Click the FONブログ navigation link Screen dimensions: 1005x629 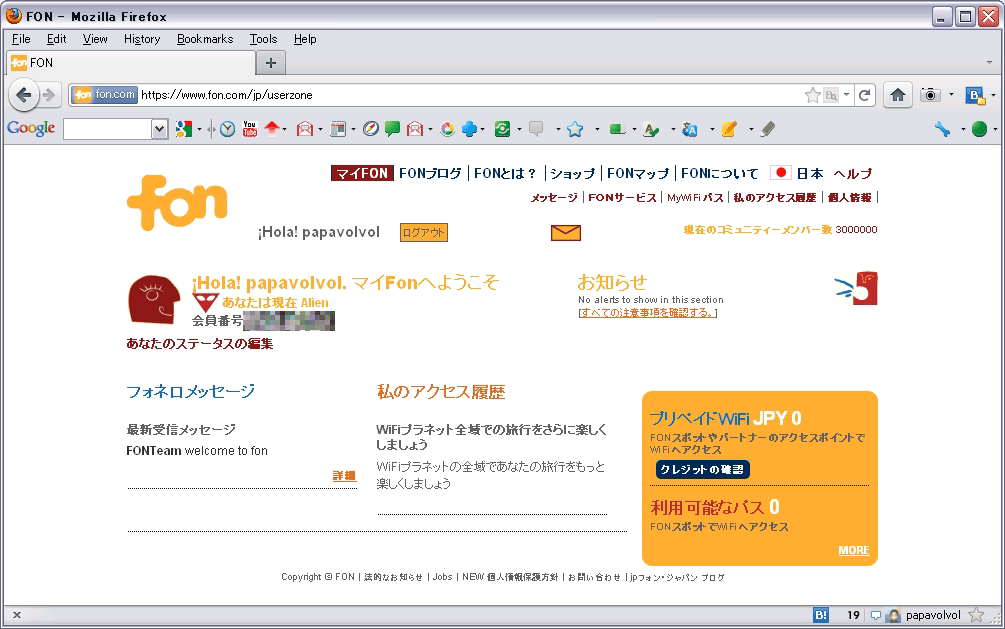point(429,173)
